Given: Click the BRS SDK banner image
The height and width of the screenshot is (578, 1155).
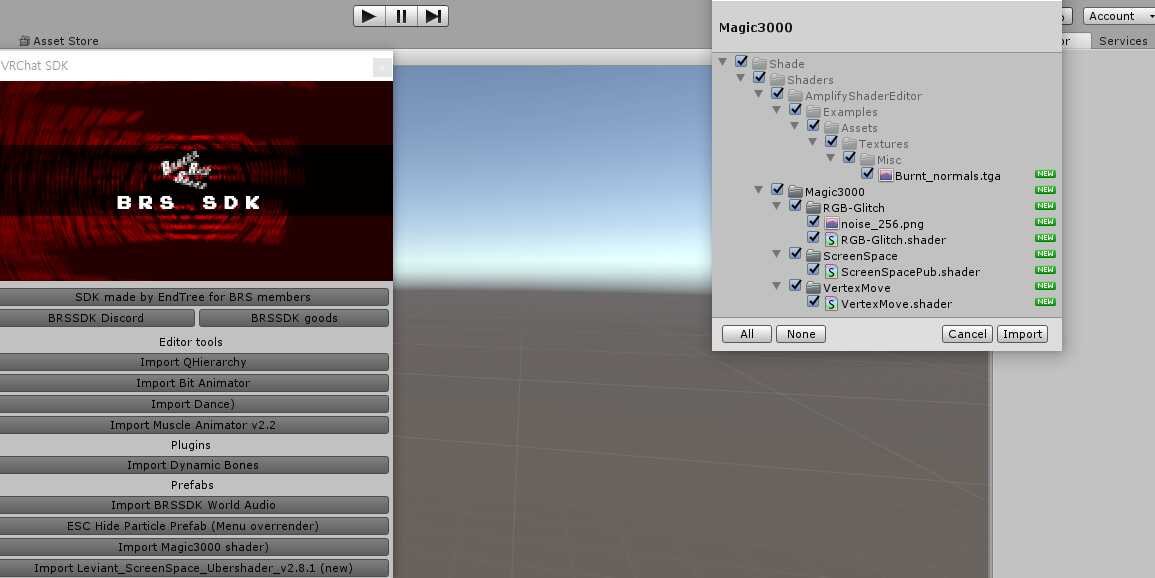Looking at the screenshot, I should pyautogui.click(x=196, y=181).
